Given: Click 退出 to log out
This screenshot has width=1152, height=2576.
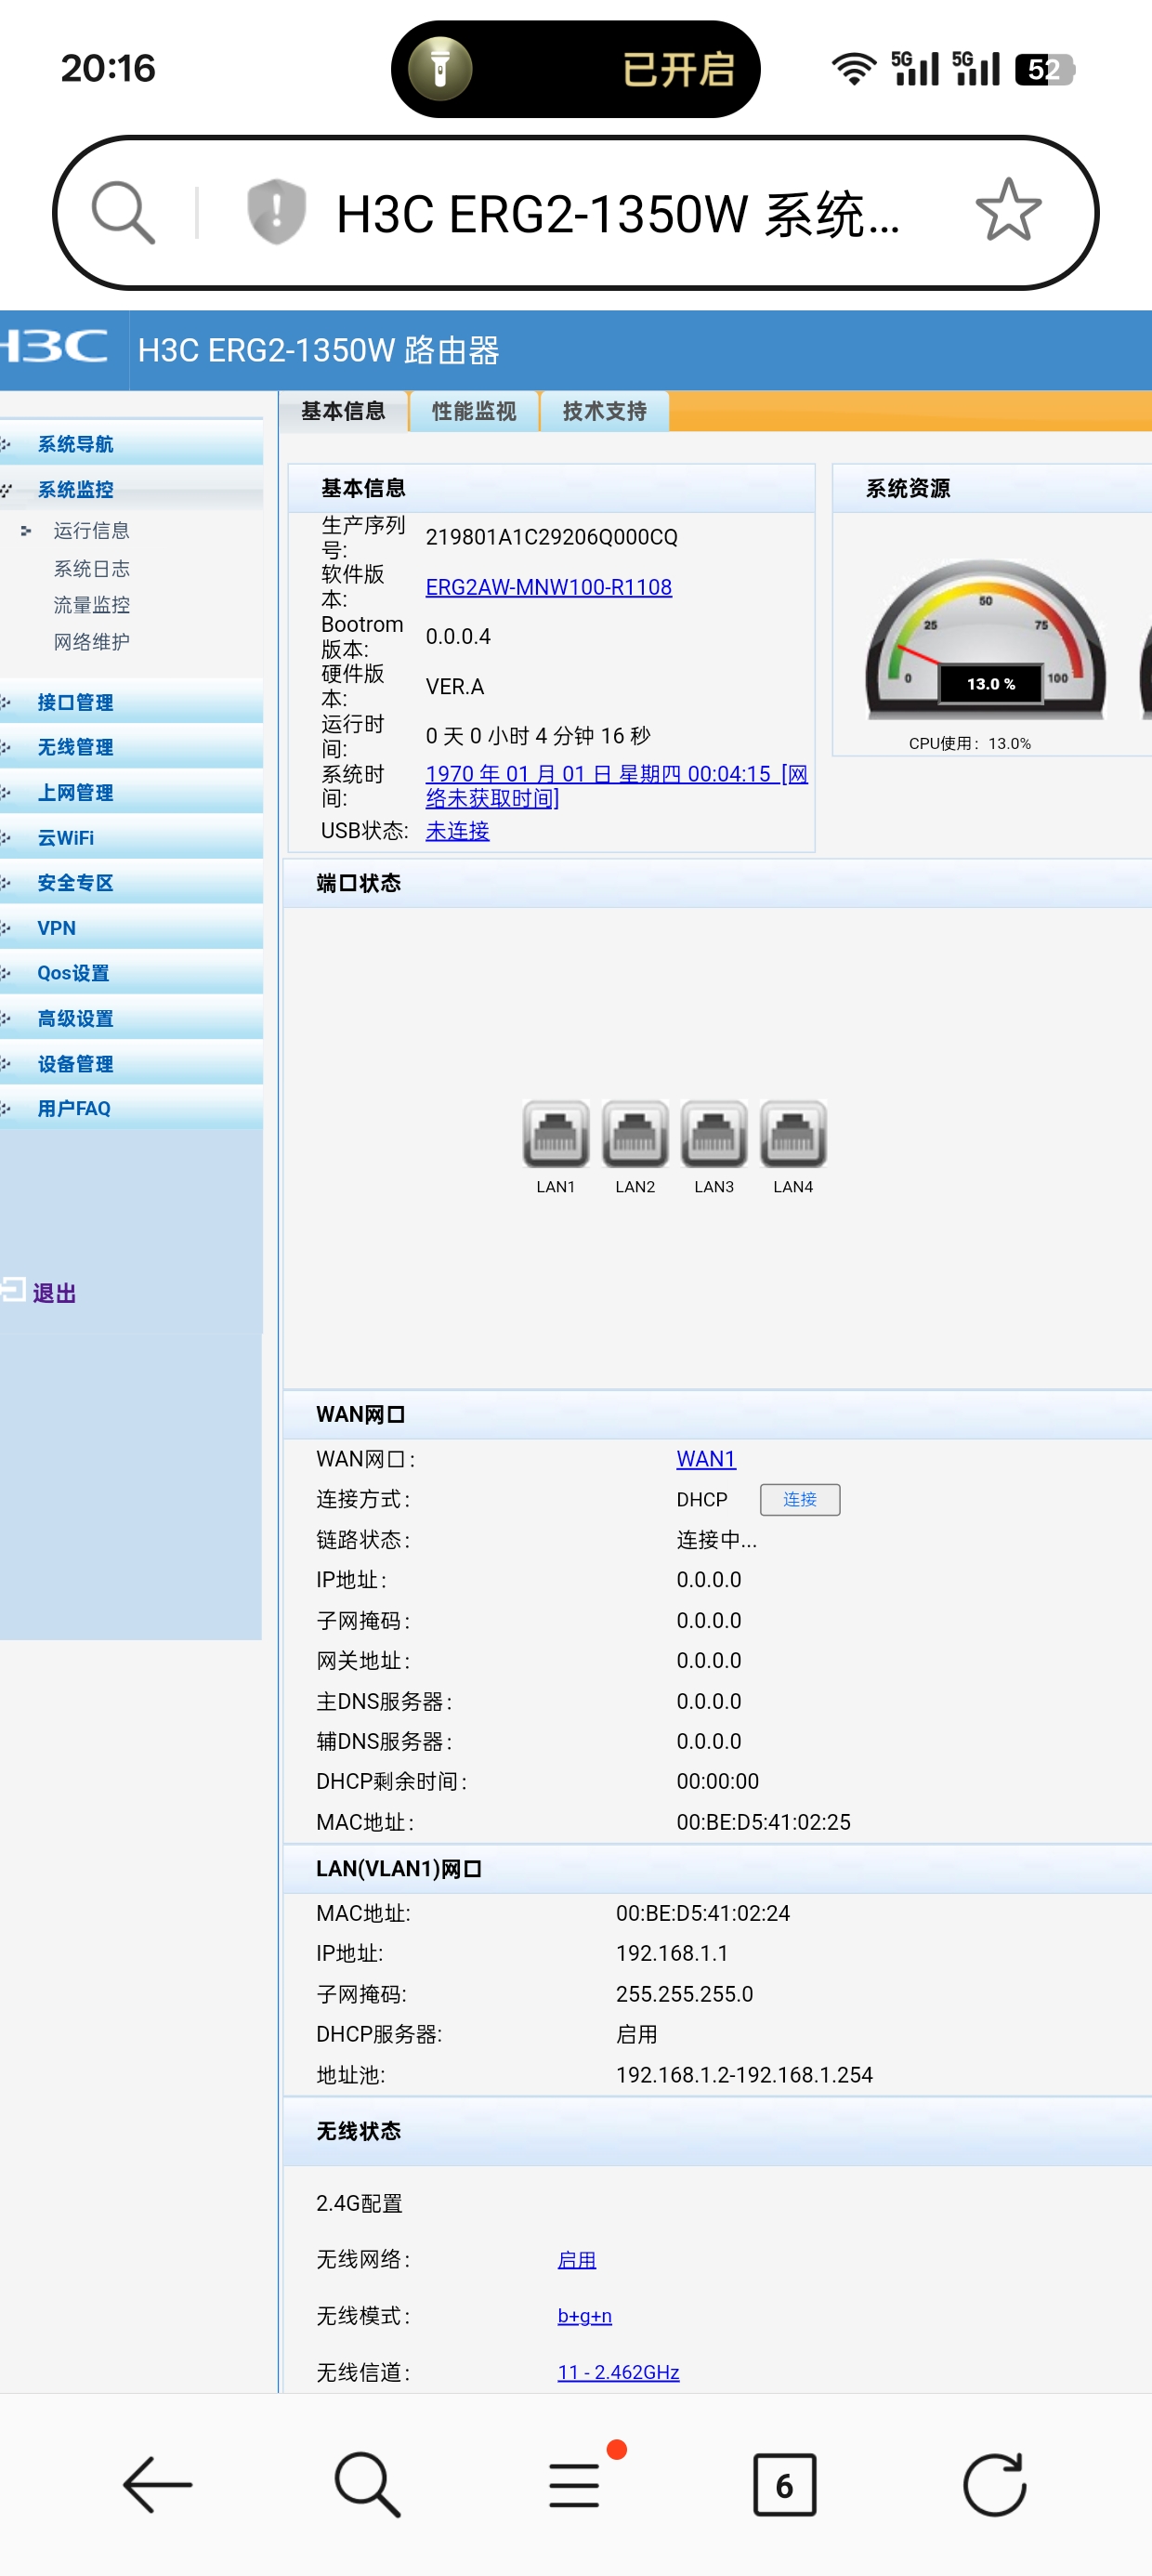Looking at the screenshot, I should tap(54, 1292).
